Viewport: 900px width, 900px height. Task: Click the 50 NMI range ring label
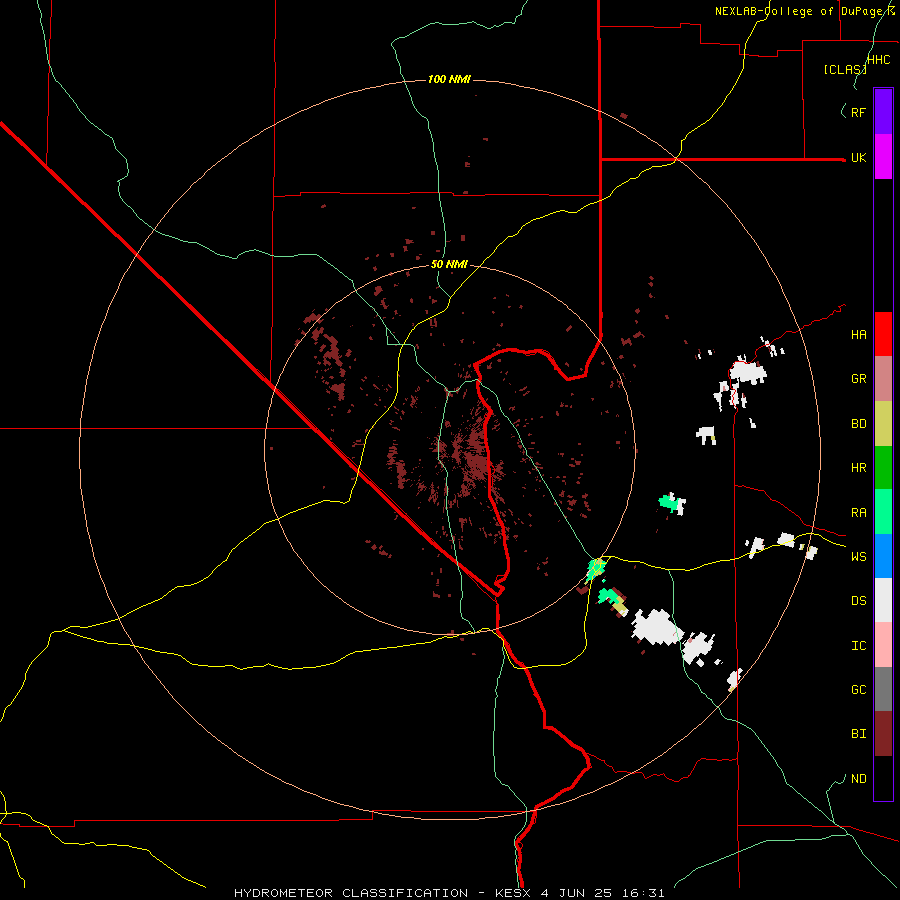pyautogui.click(x=449, y=264)
